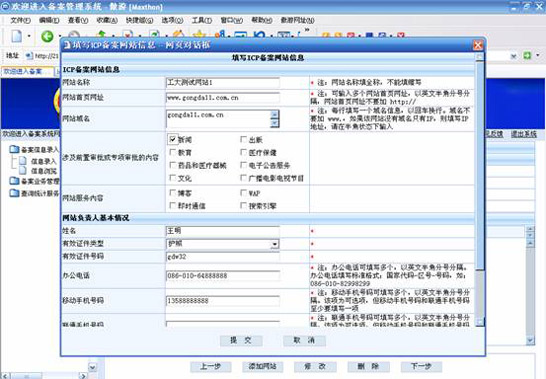
Task: Open the 工具(T) menu
Action: pyautogui.click(x=202, y=20)
